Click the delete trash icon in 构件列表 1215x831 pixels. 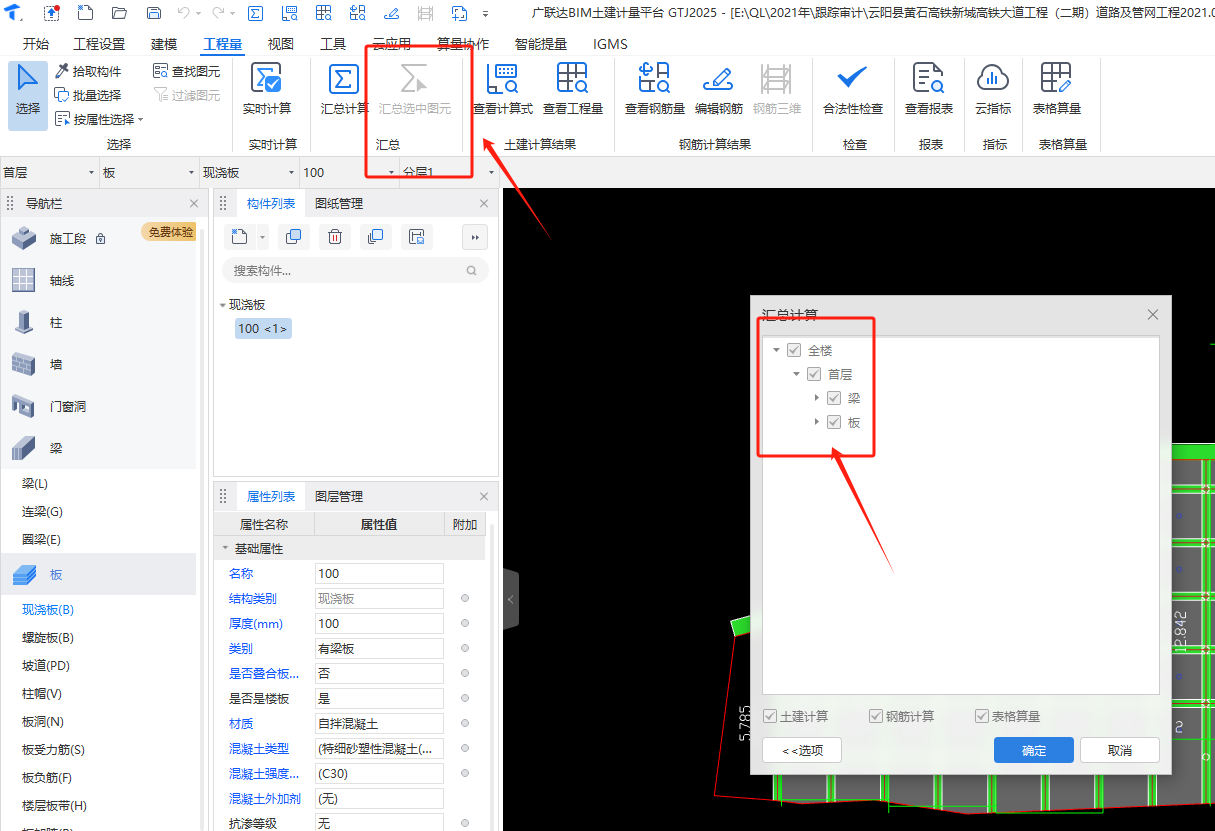pyautogui.click(x=335, y=237)
